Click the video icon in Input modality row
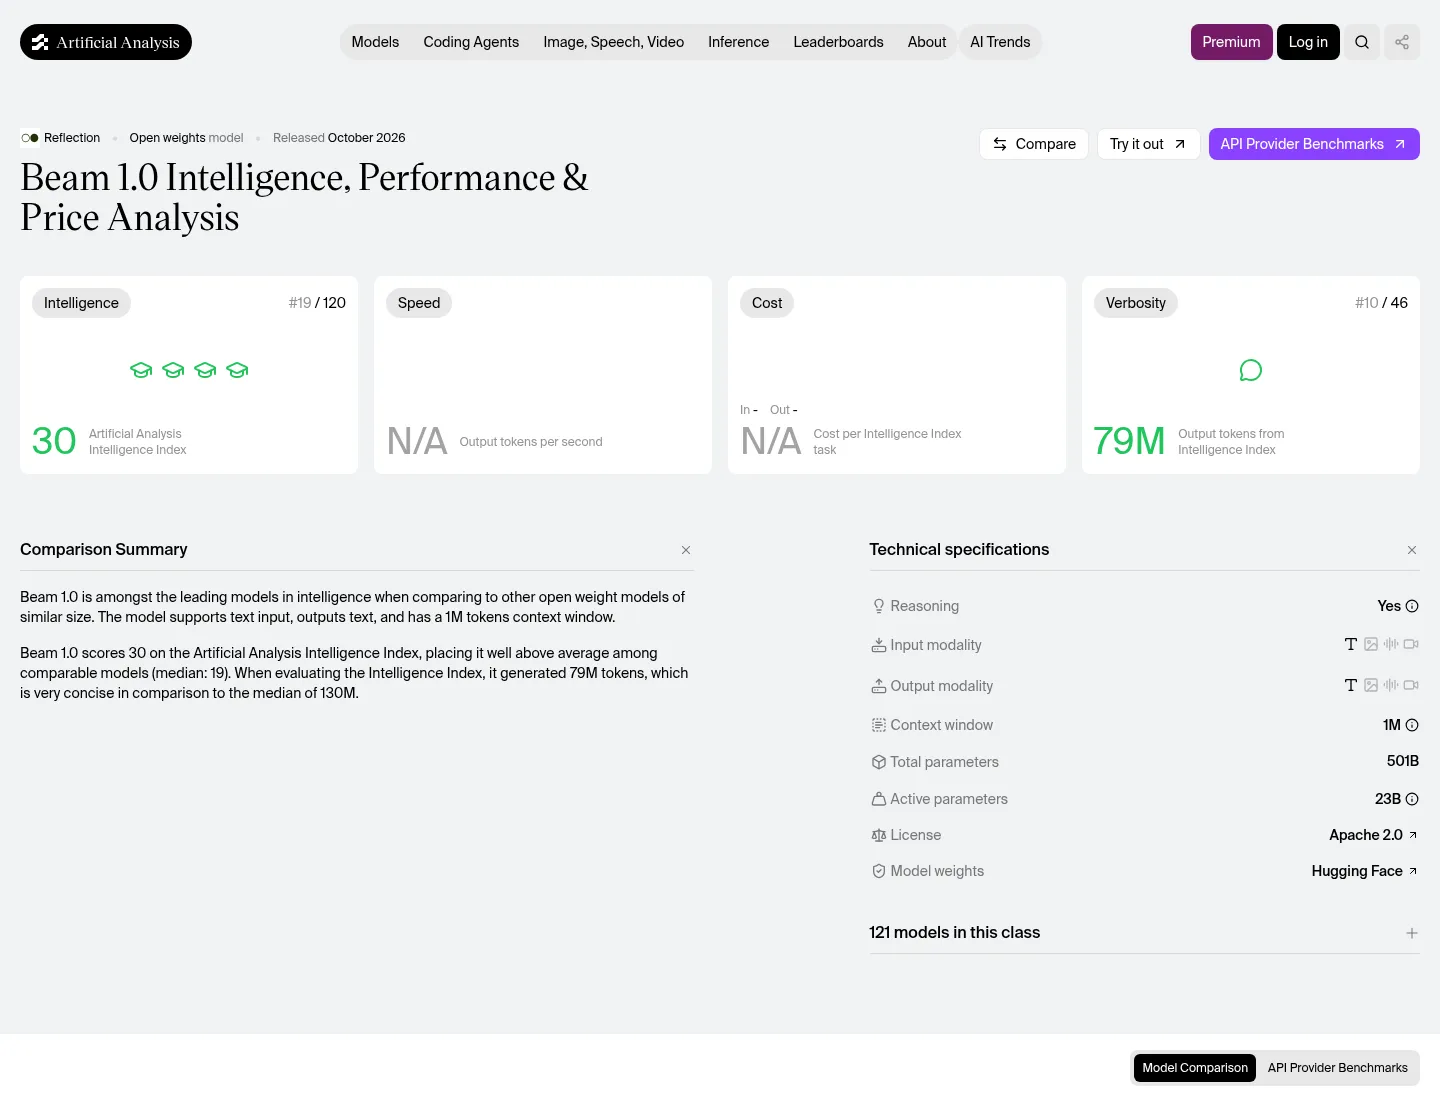This screenshot has width=1440, height=1100. coord(1411,644)
